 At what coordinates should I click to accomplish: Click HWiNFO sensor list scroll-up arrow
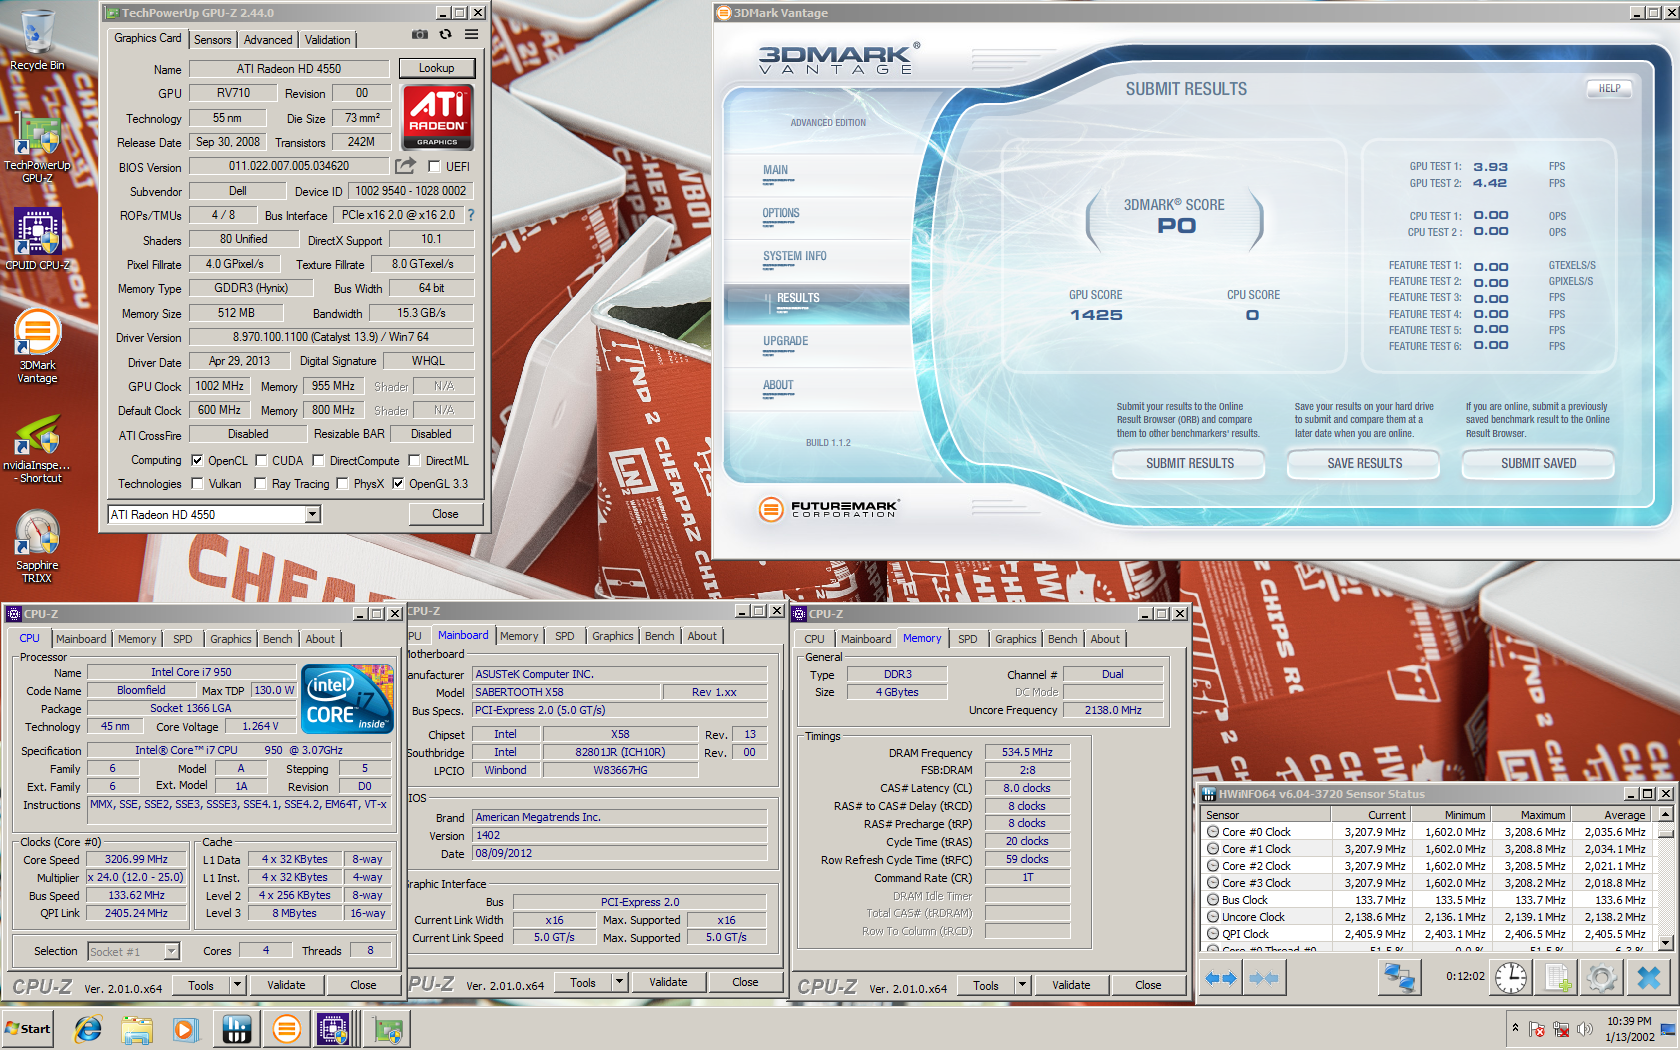pyautogui.click(x=1665, y=815)
